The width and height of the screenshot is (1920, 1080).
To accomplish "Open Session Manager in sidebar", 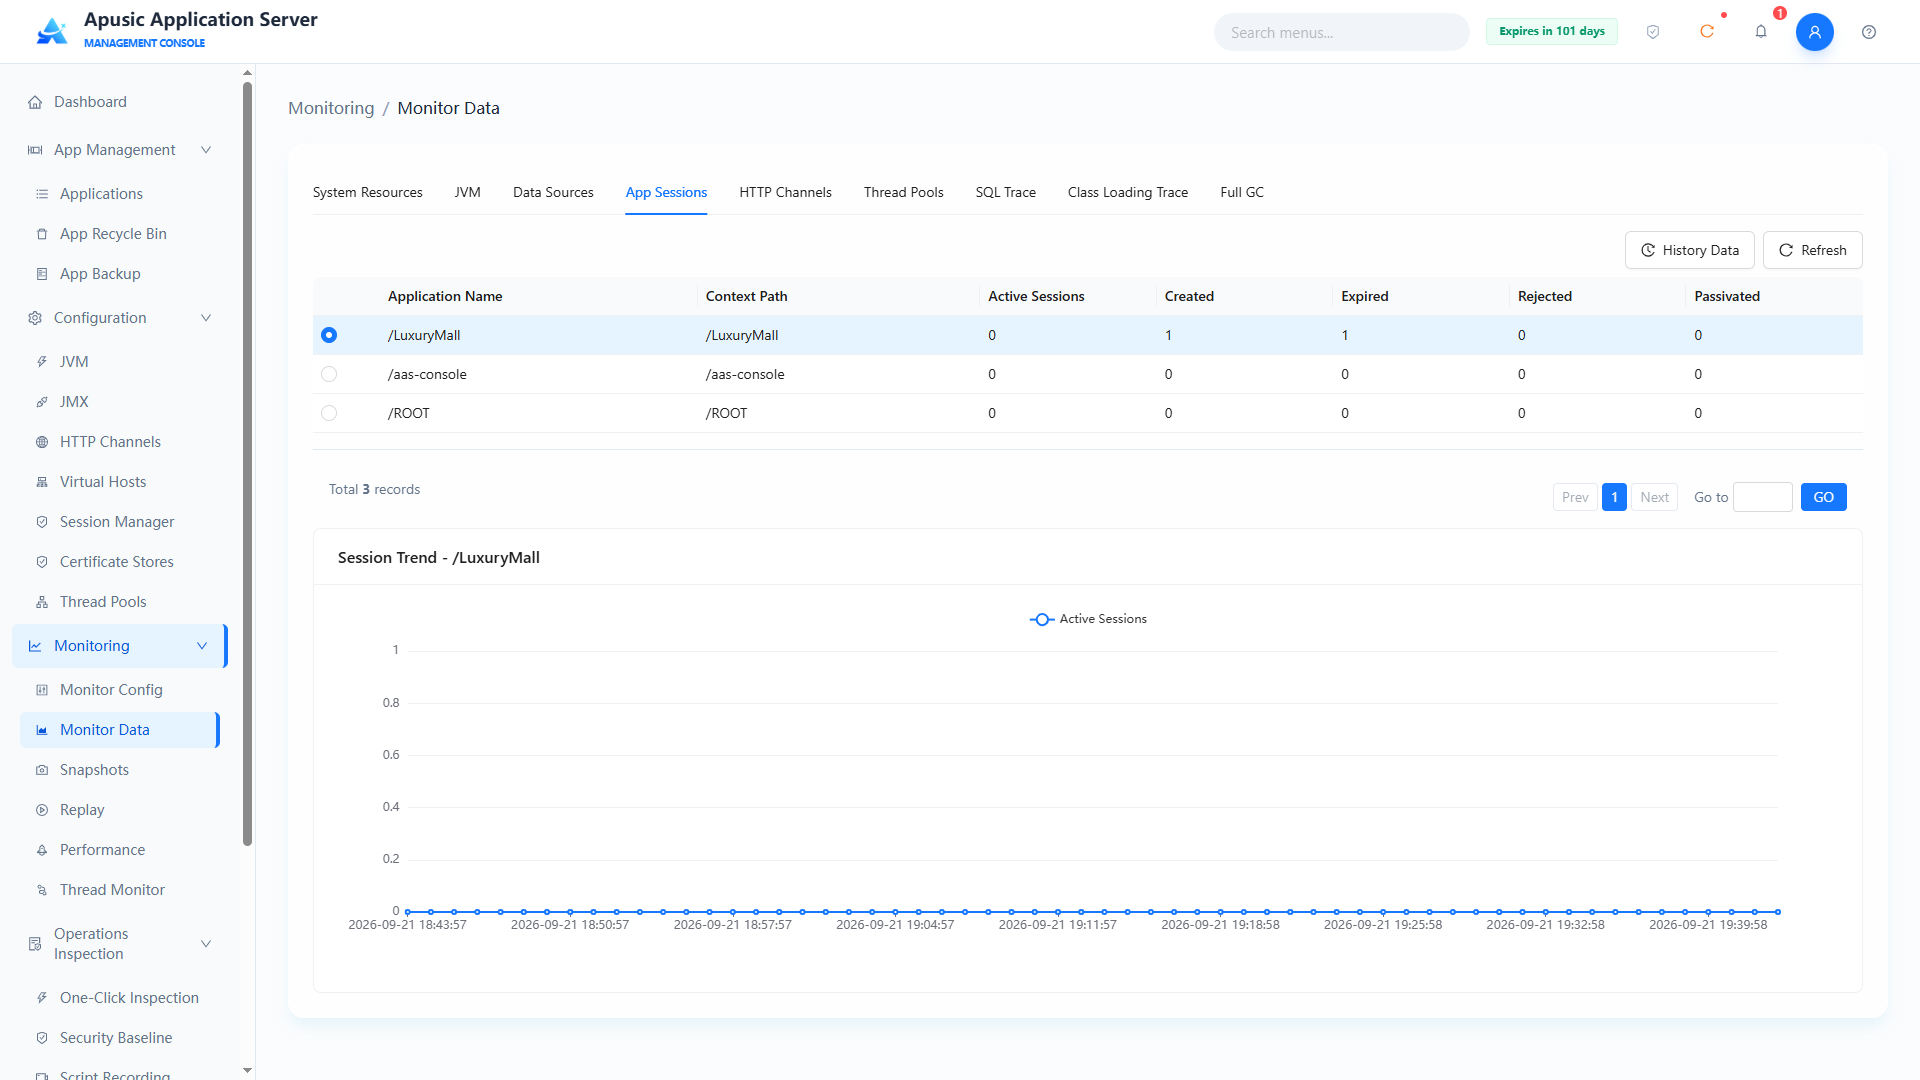I will 117,522.
